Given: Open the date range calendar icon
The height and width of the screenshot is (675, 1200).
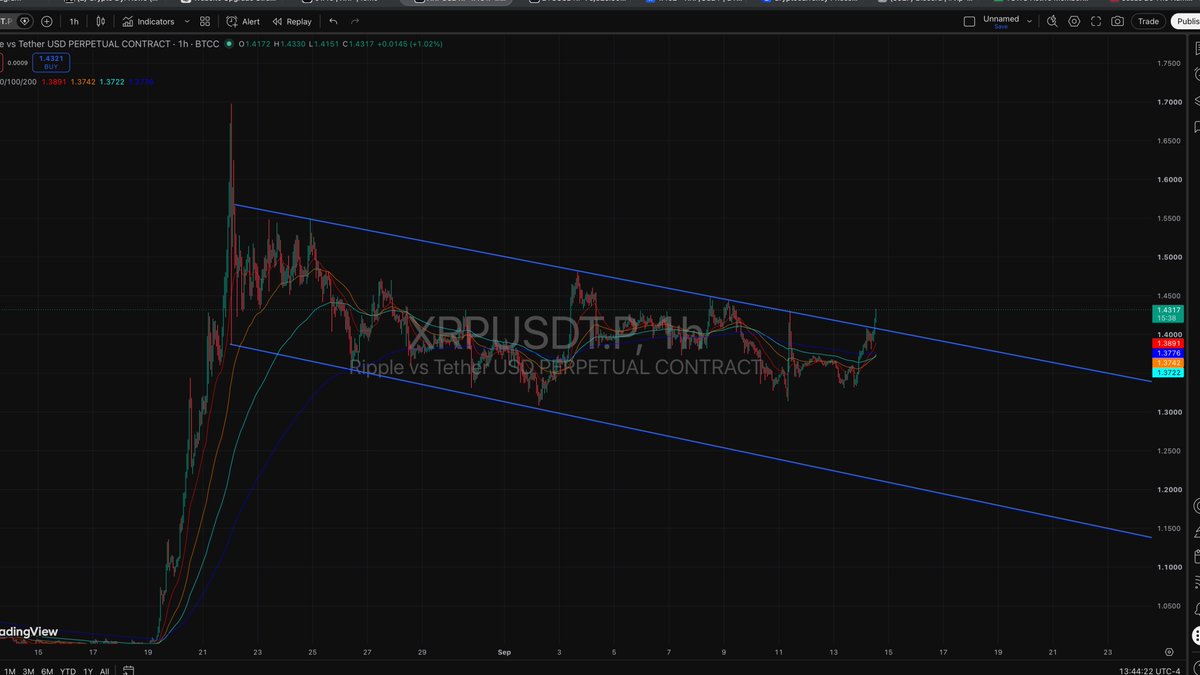Looking at the screenshot, I should (x=128, y=669).
